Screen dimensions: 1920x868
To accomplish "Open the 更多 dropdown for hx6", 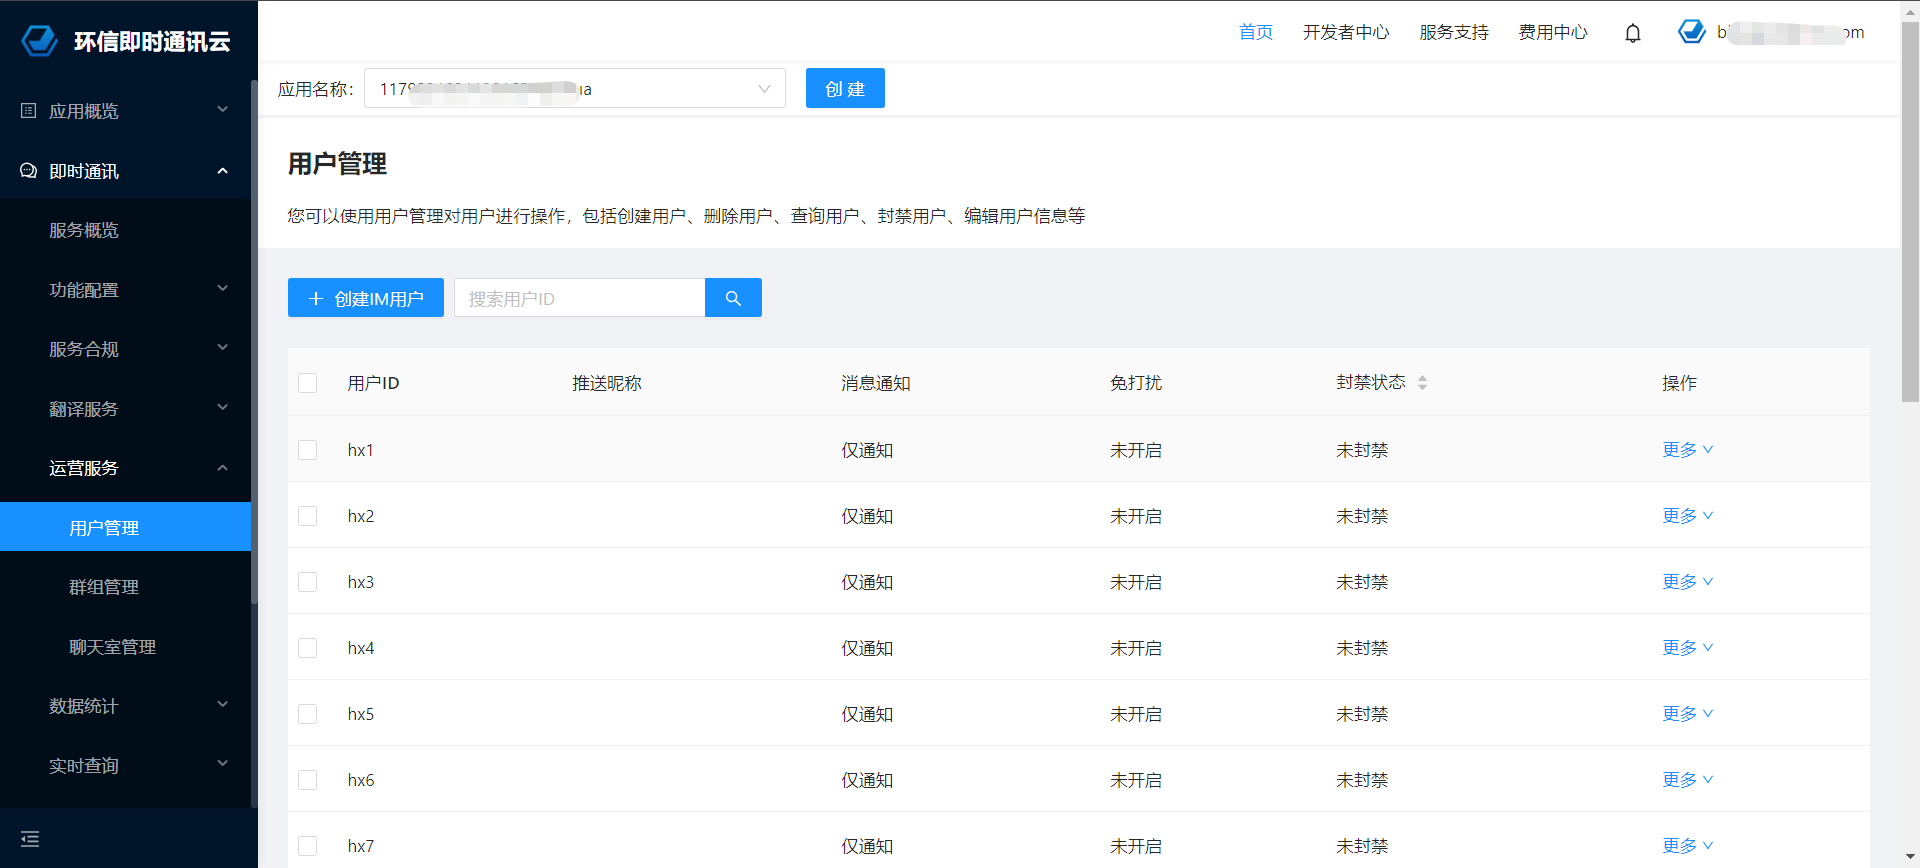I will tap(1688, 780).
